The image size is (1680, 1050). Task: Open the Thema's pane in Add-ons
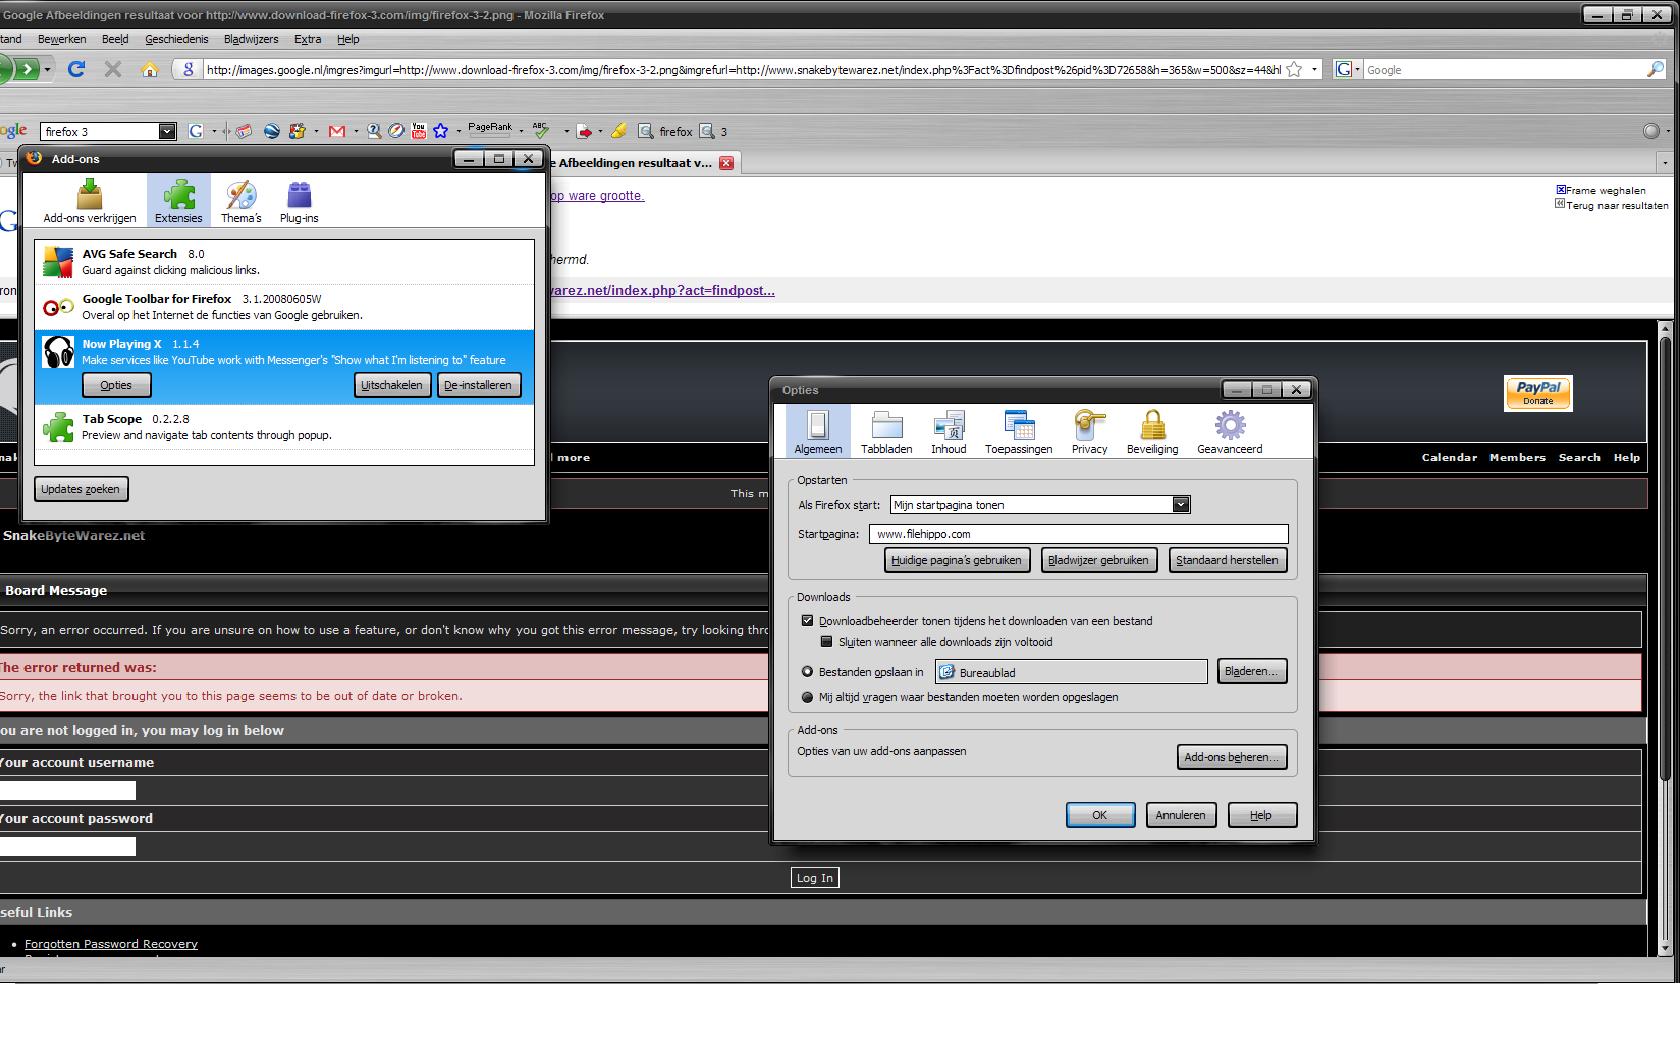pos(241,200)
